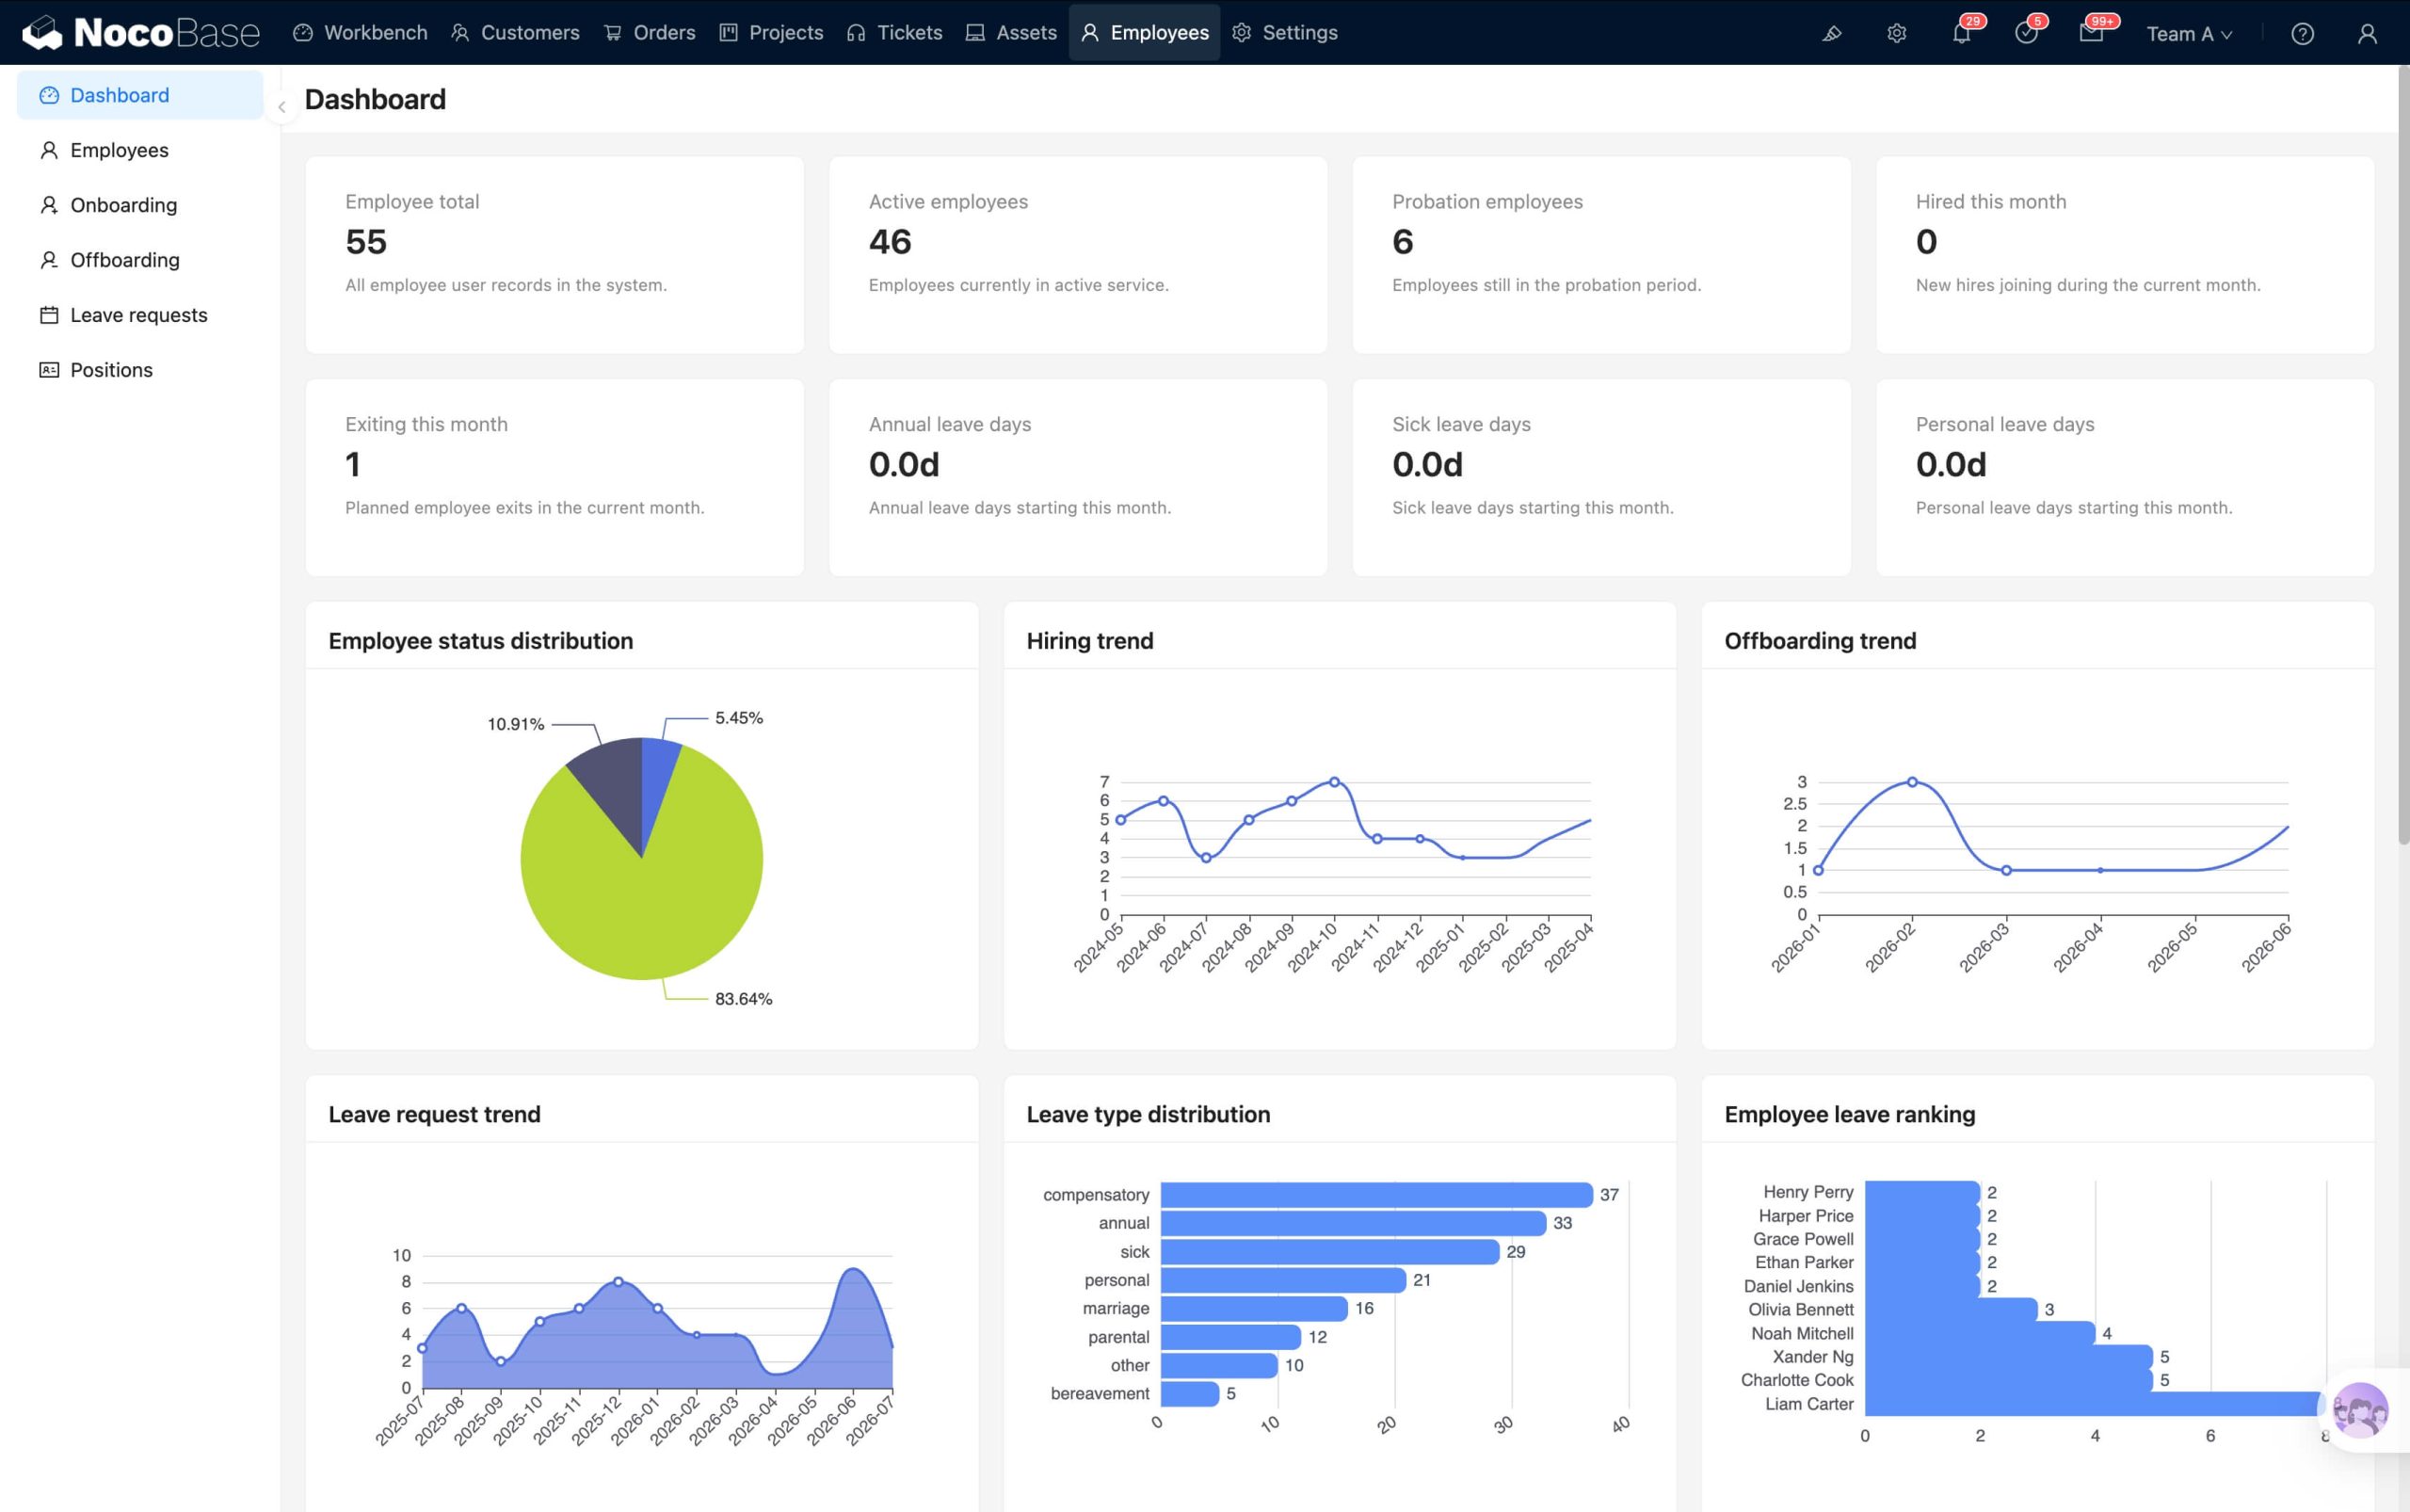Open the UI editor highlighter icon
The image size is (2410, 1512).
1831,34
